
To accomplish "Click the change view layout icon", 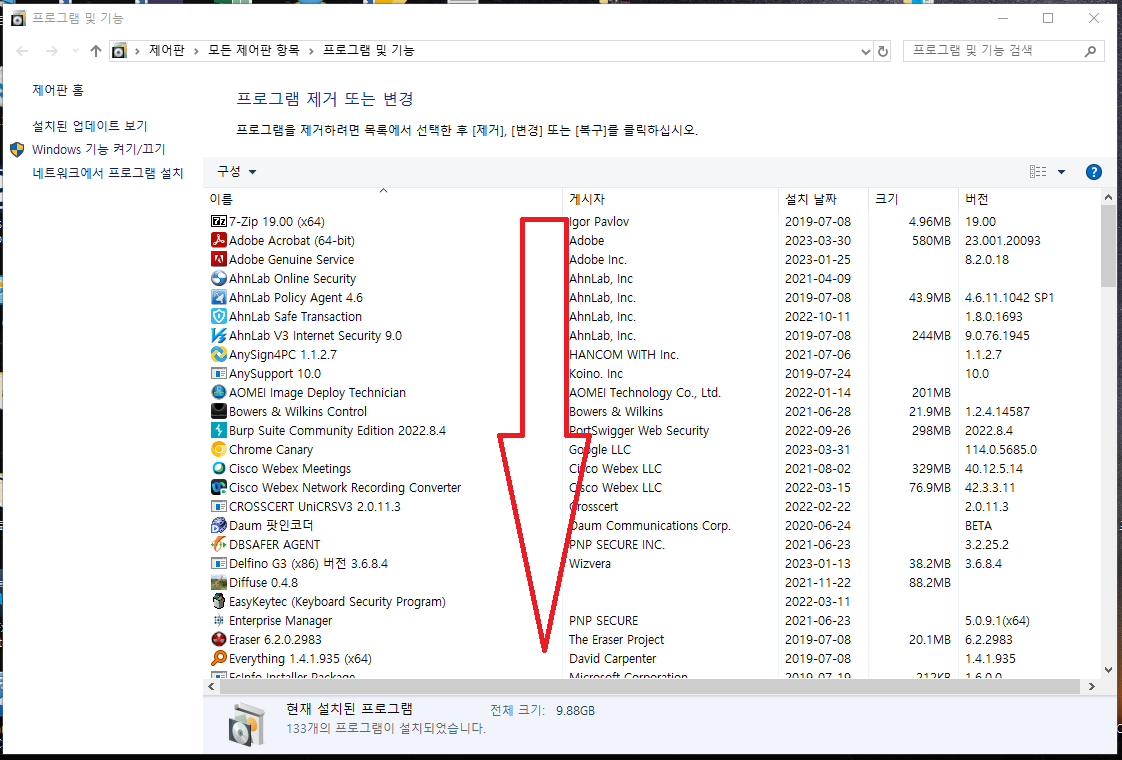I will pos(1038,172).
